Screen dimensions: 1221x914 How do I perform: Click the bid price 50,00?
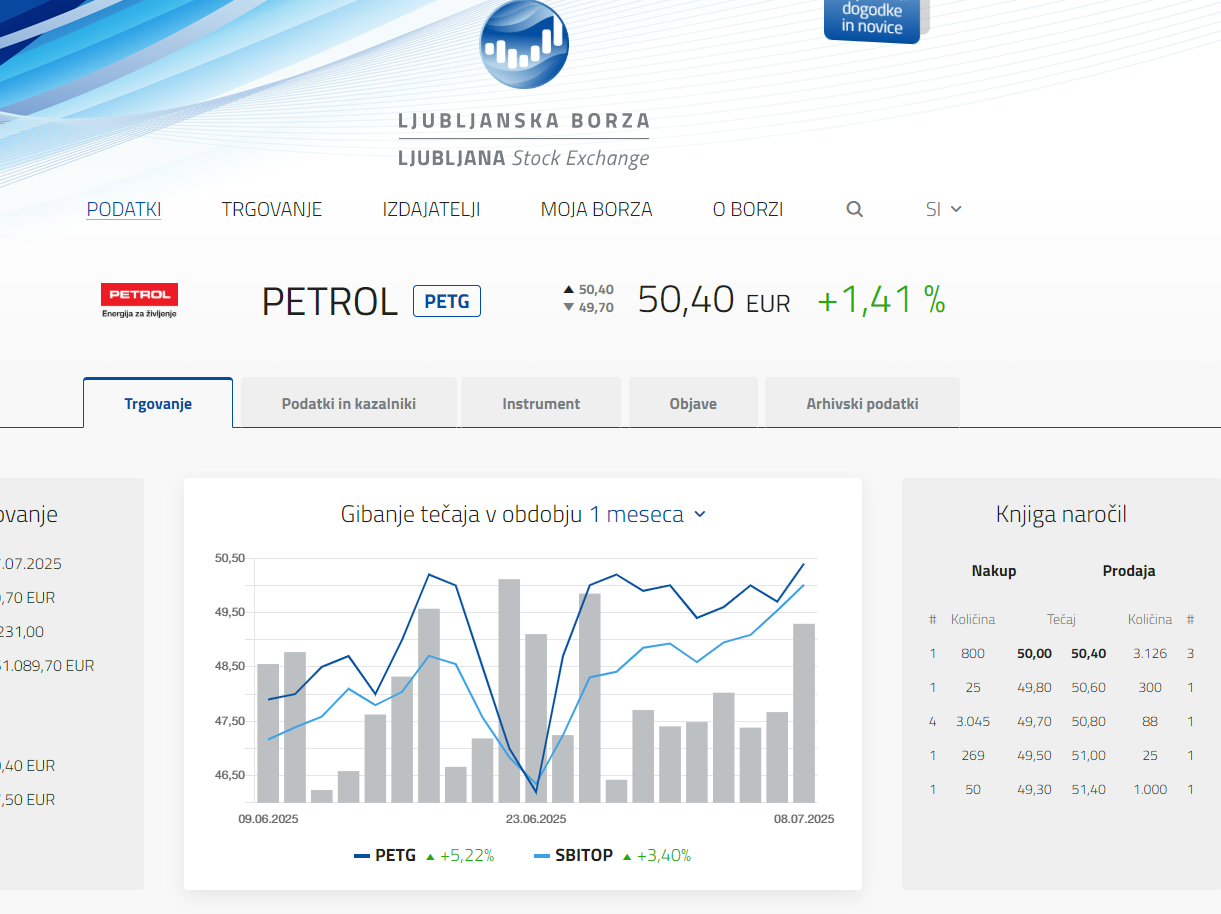1034,653
